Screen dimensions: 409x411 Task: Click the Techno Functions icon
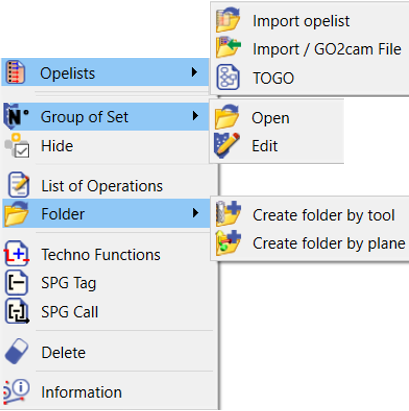pos(17,254)
